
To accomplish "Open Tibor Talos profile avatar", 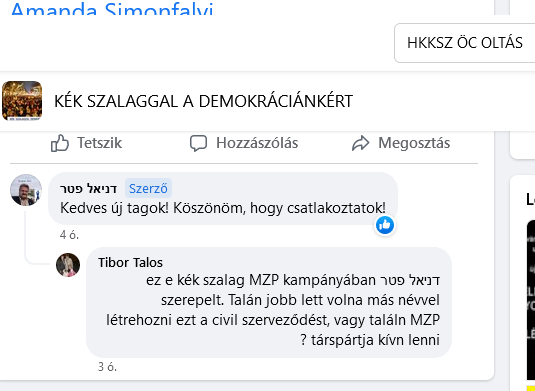I will click(x=68, y=265).
